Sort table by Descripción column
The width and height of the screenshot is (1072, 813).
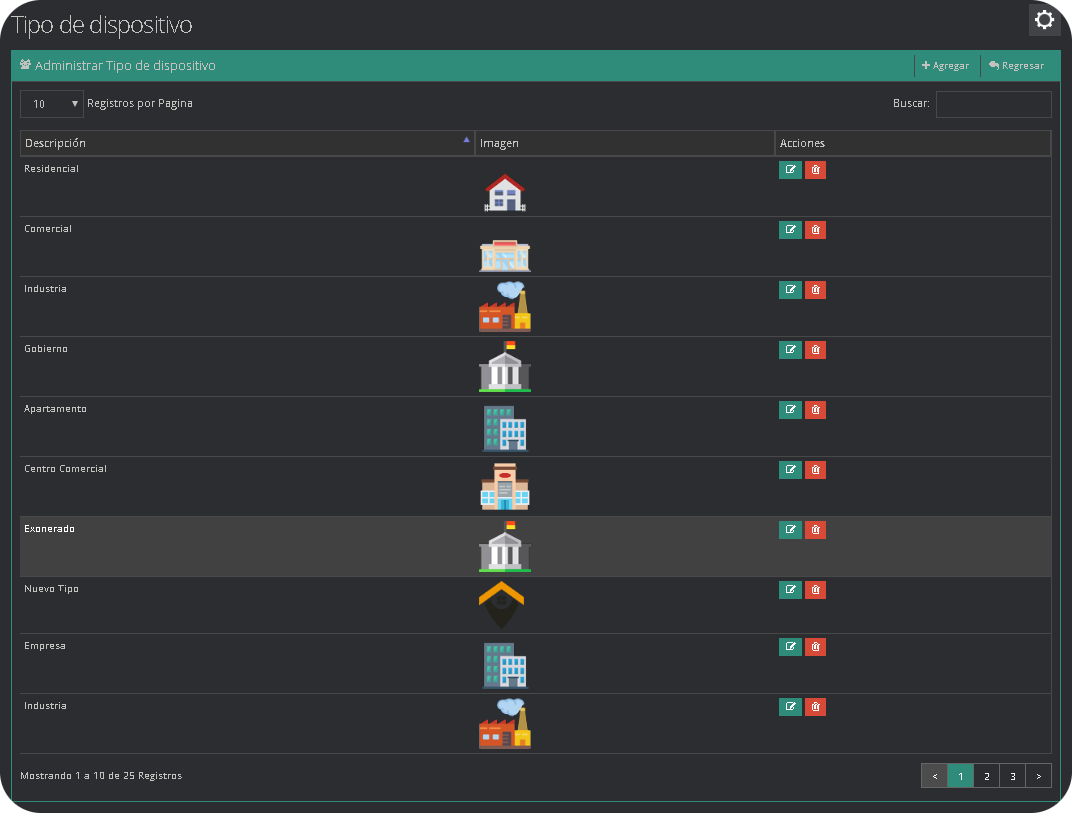[246, 143]
